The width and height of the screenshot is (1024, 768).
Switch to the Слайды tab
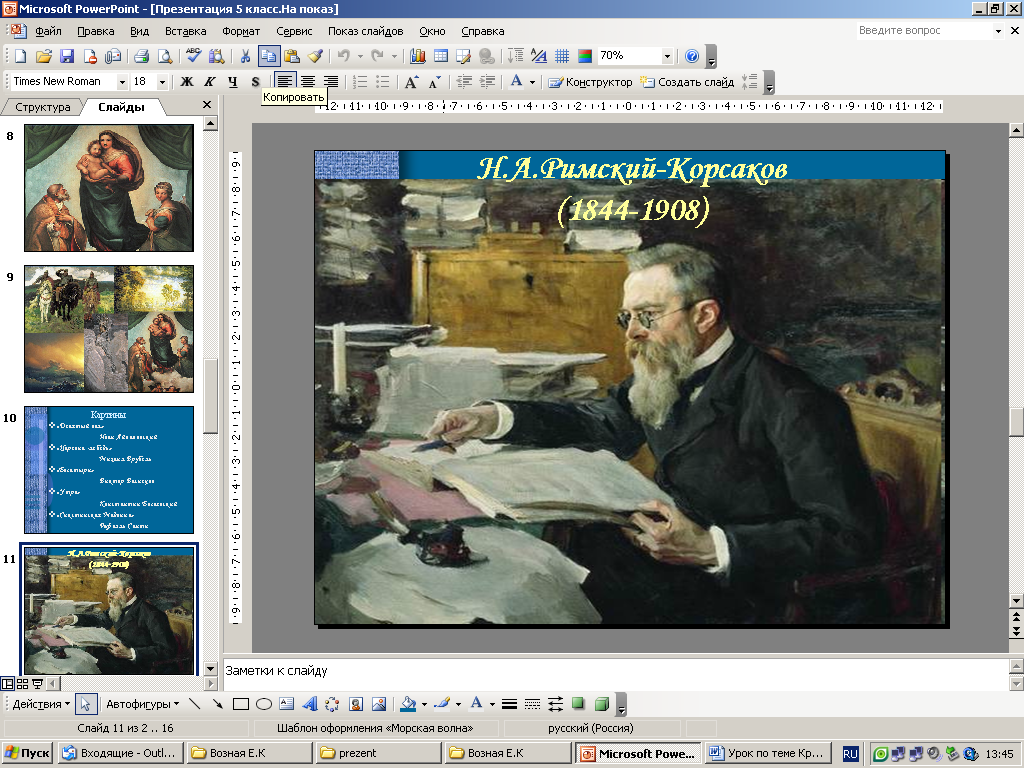121,107
